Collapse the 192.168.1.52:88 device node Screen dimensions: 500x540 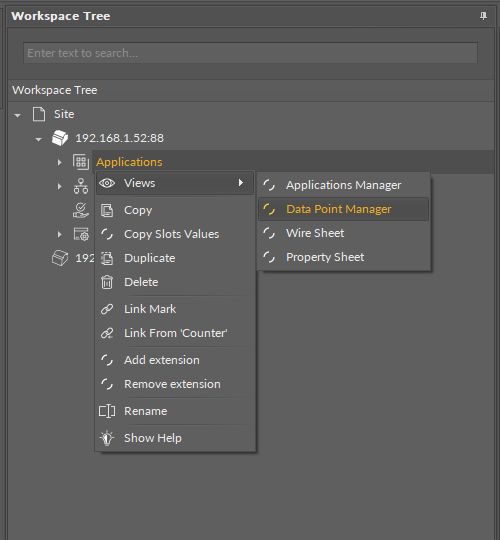[x=38, y=139]
